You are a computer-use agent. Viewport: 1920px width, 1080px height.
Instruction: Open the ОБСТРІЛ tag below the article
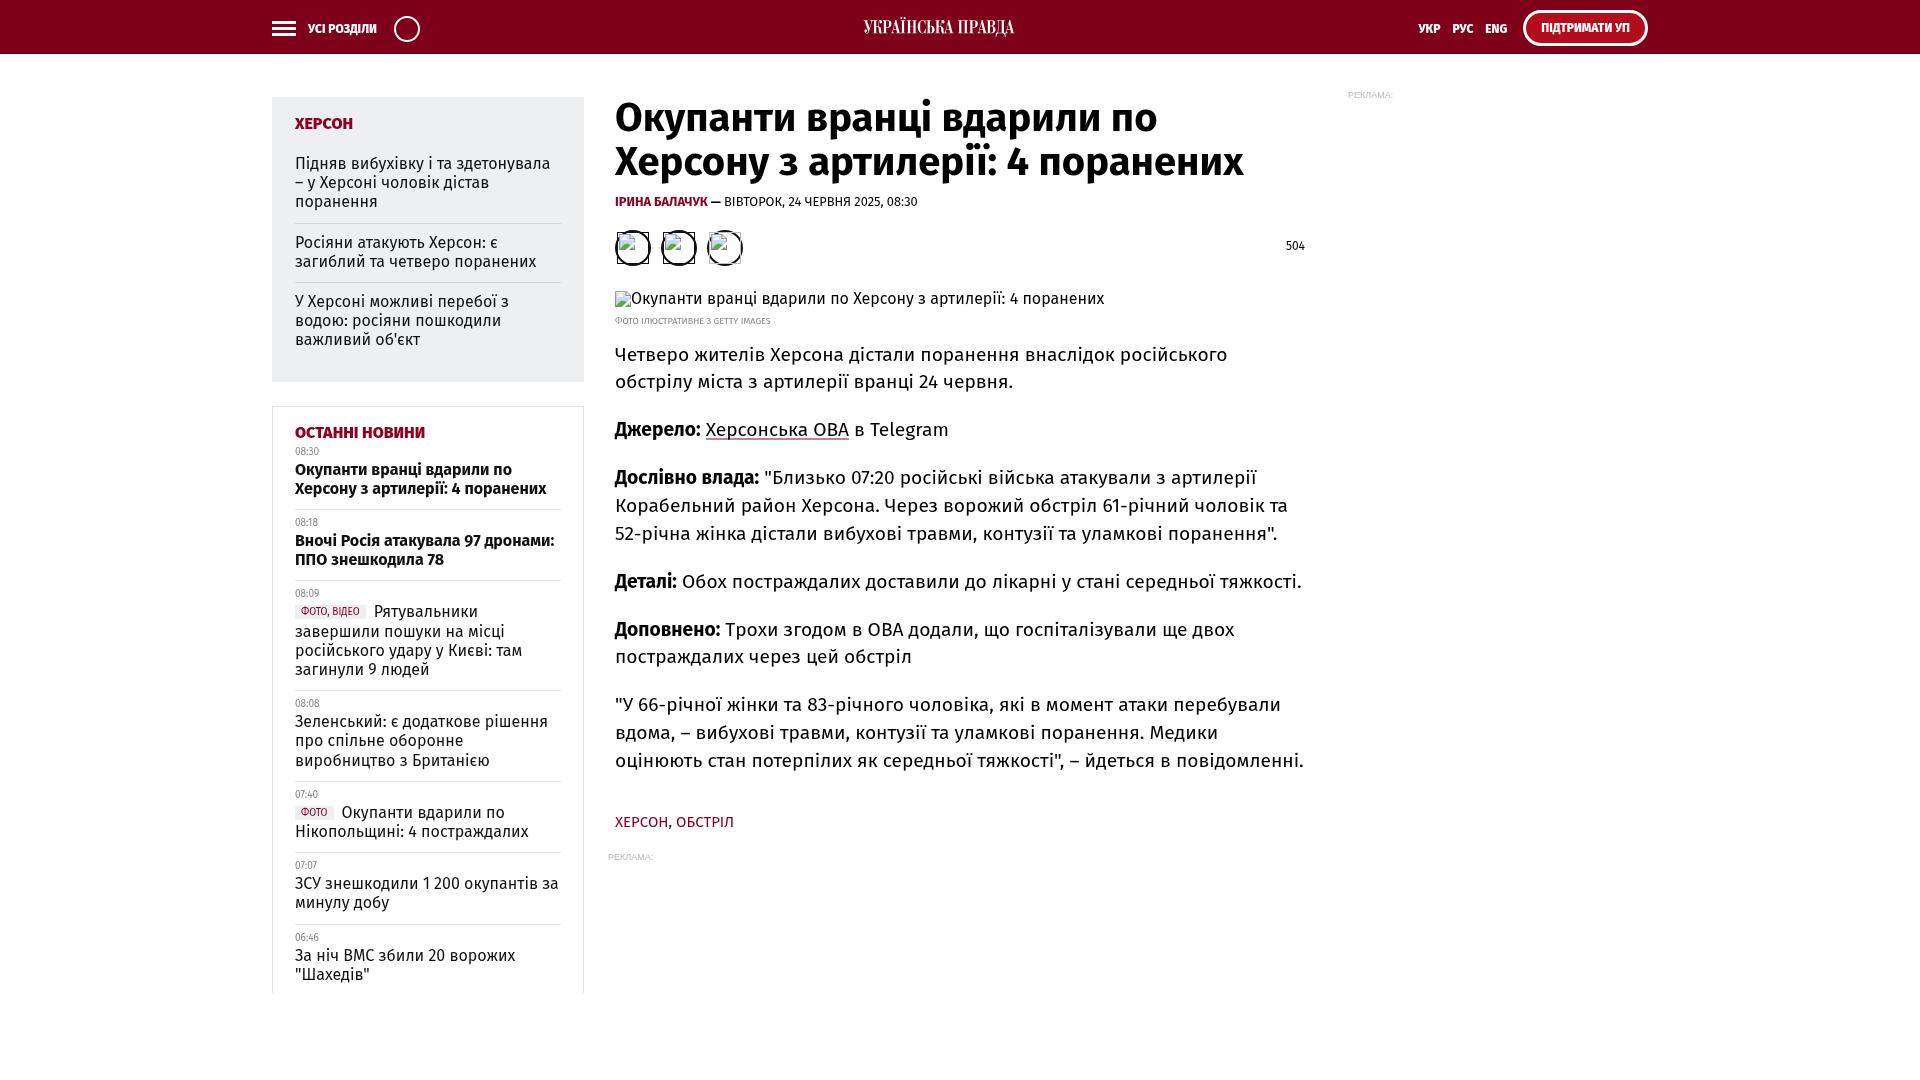coord(704,822)
